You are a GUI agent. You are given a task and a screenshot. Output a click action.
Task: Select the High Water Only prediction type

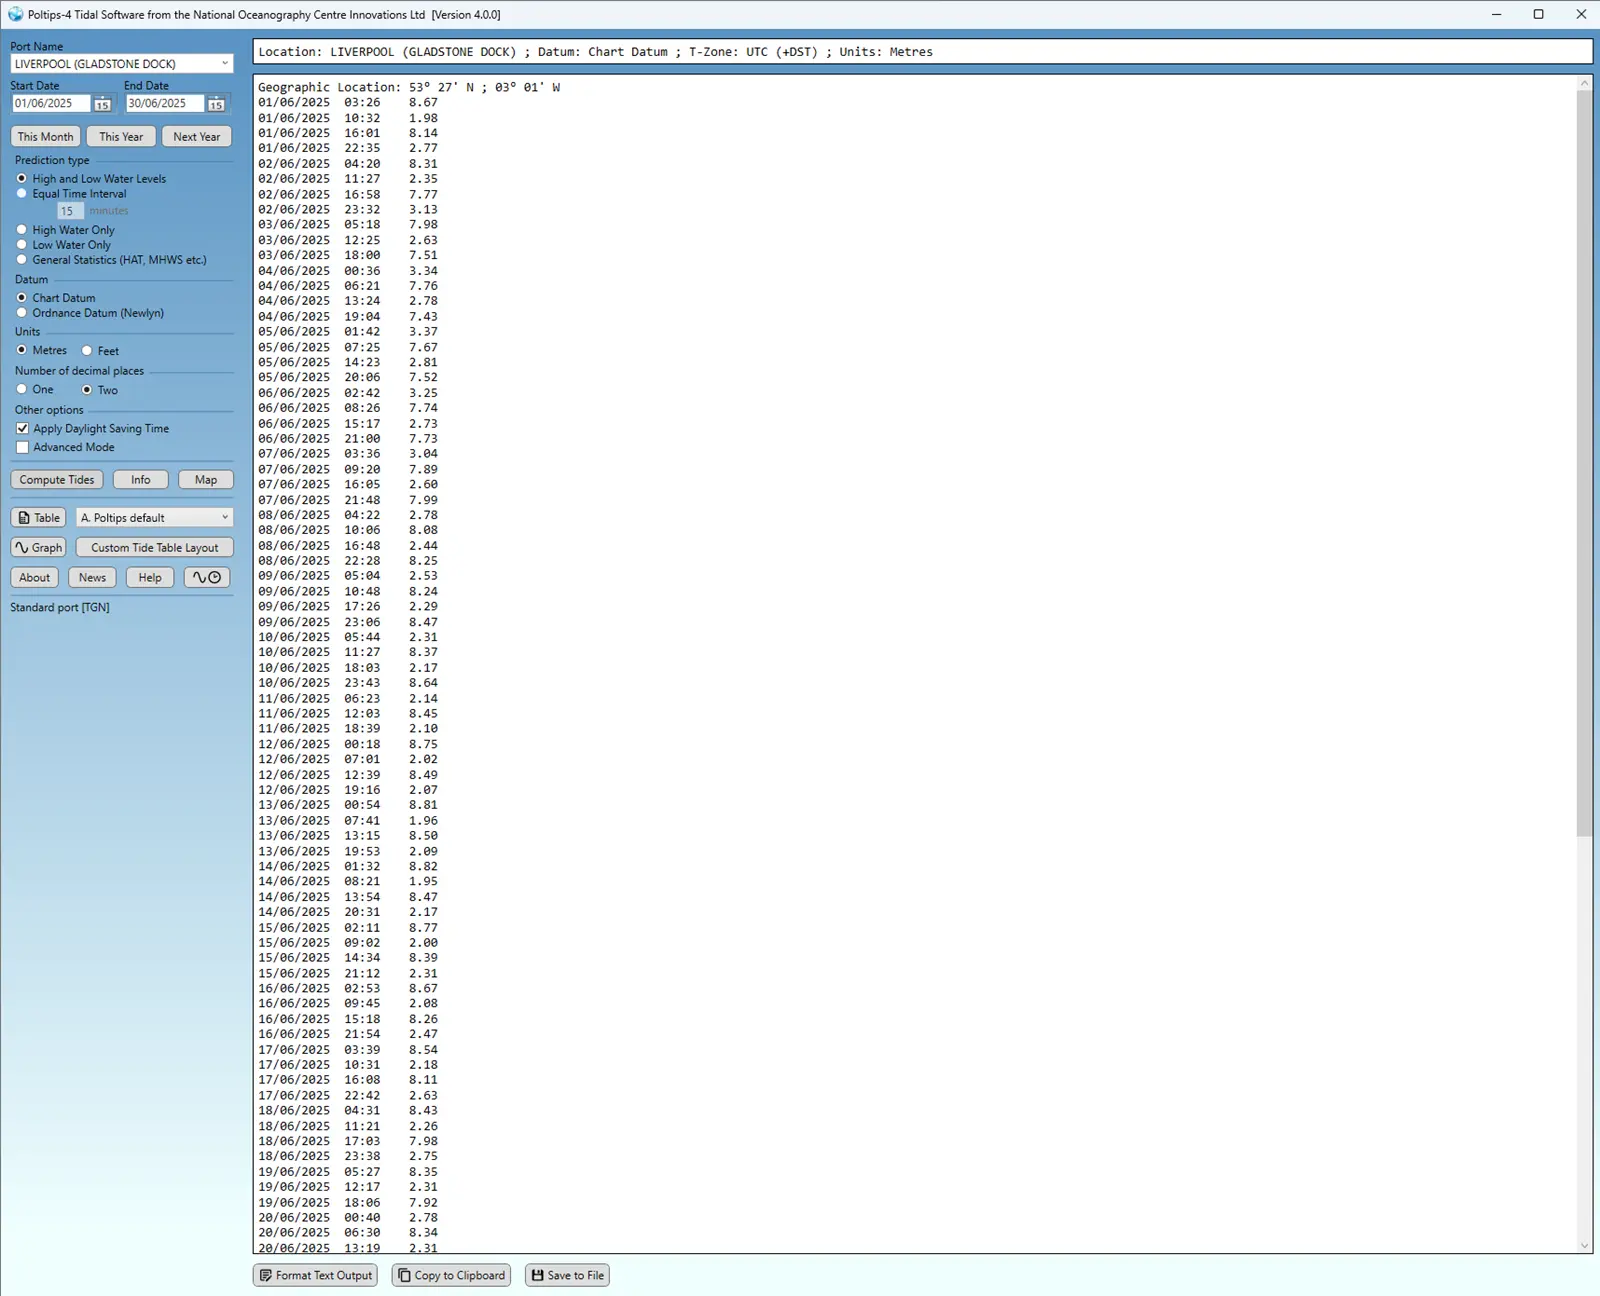point(22,230)
